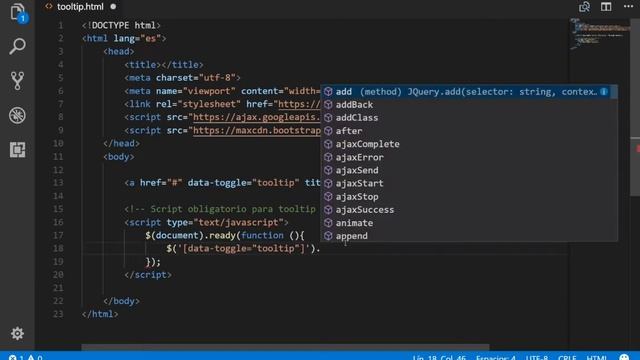Click the method icon beside addClass
The height and width of the screenshot is (360, 640).
[x=328, y=118]
